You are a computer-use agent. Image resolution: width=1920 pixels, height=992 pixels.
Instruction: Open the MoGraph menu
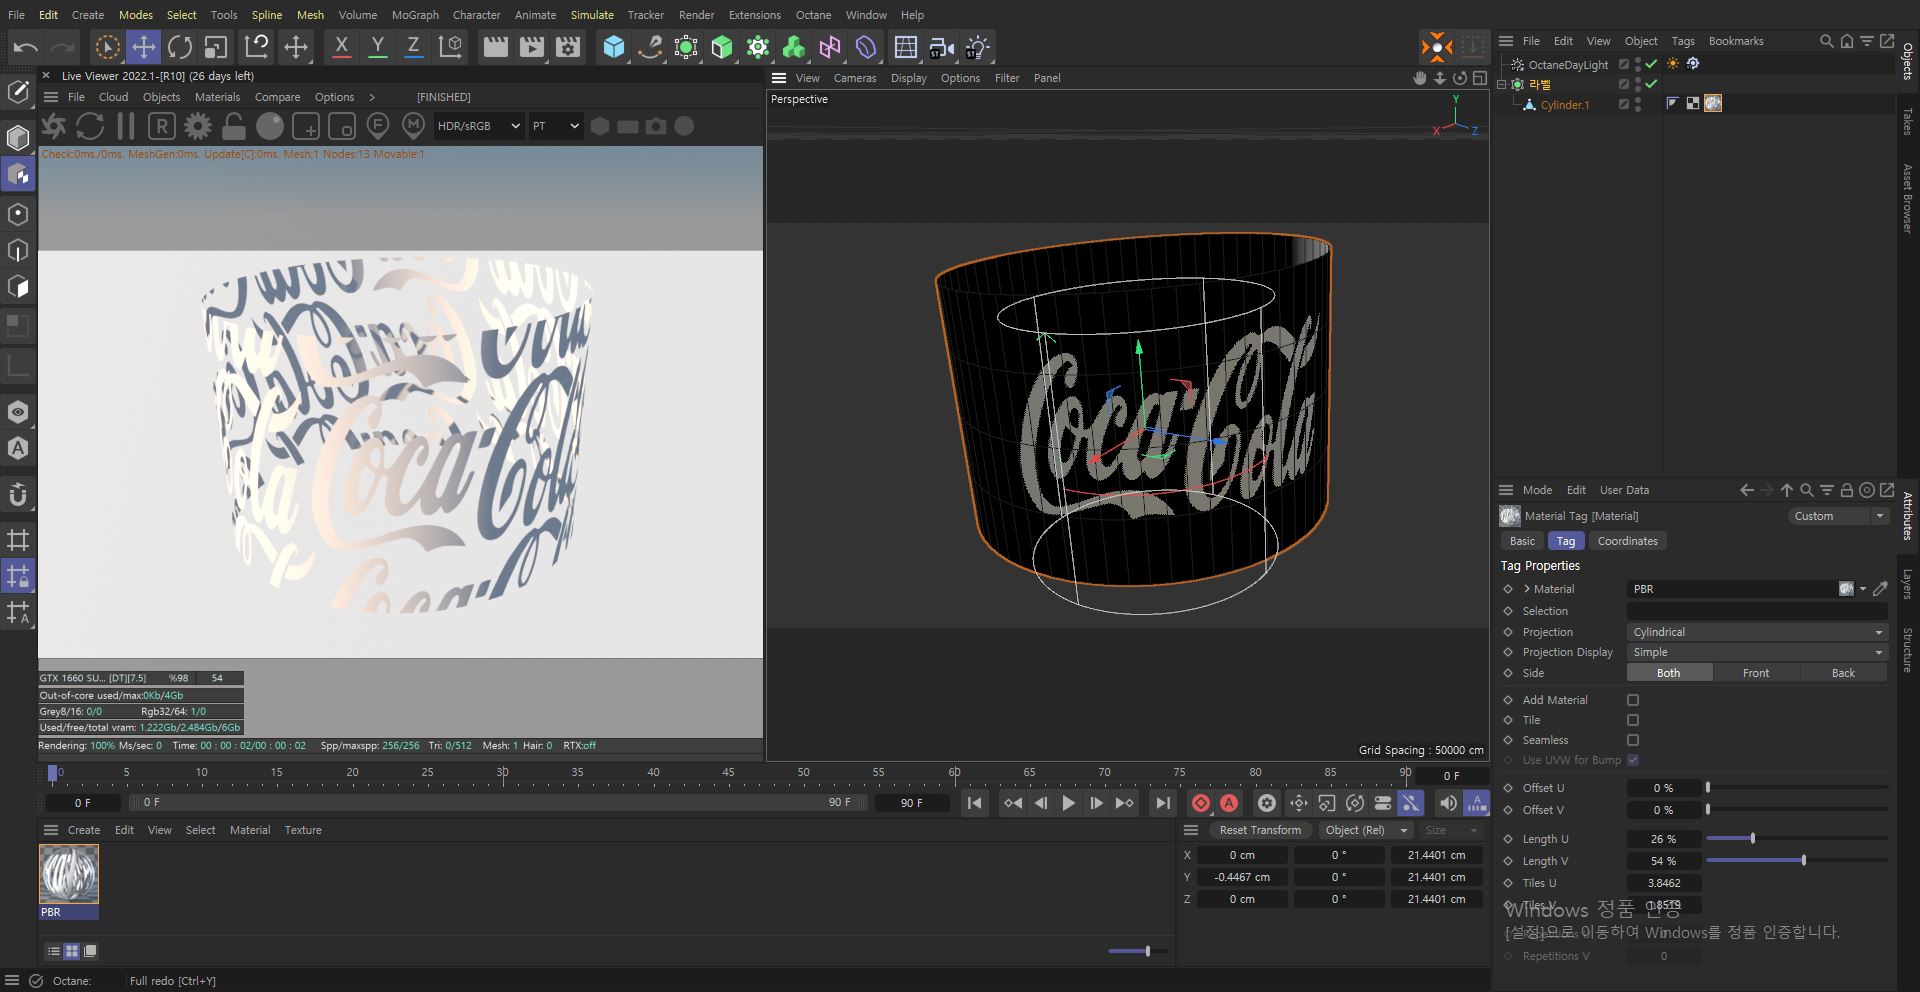(415, 15)
